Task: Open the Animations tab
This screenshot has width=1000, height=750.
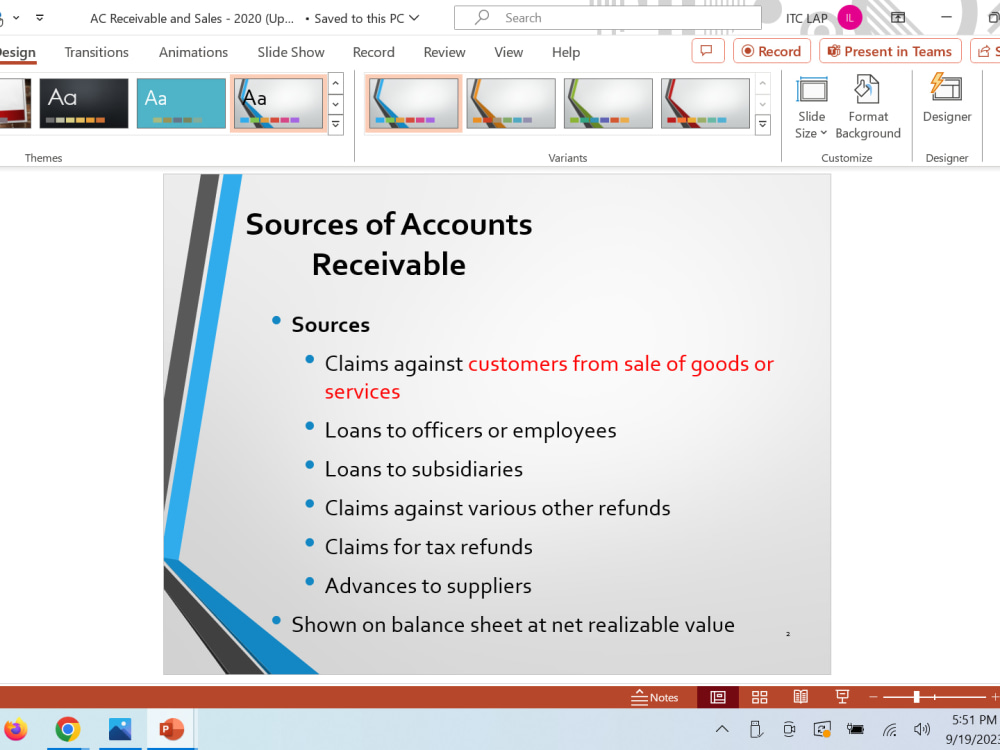Action: coord(193,52)
